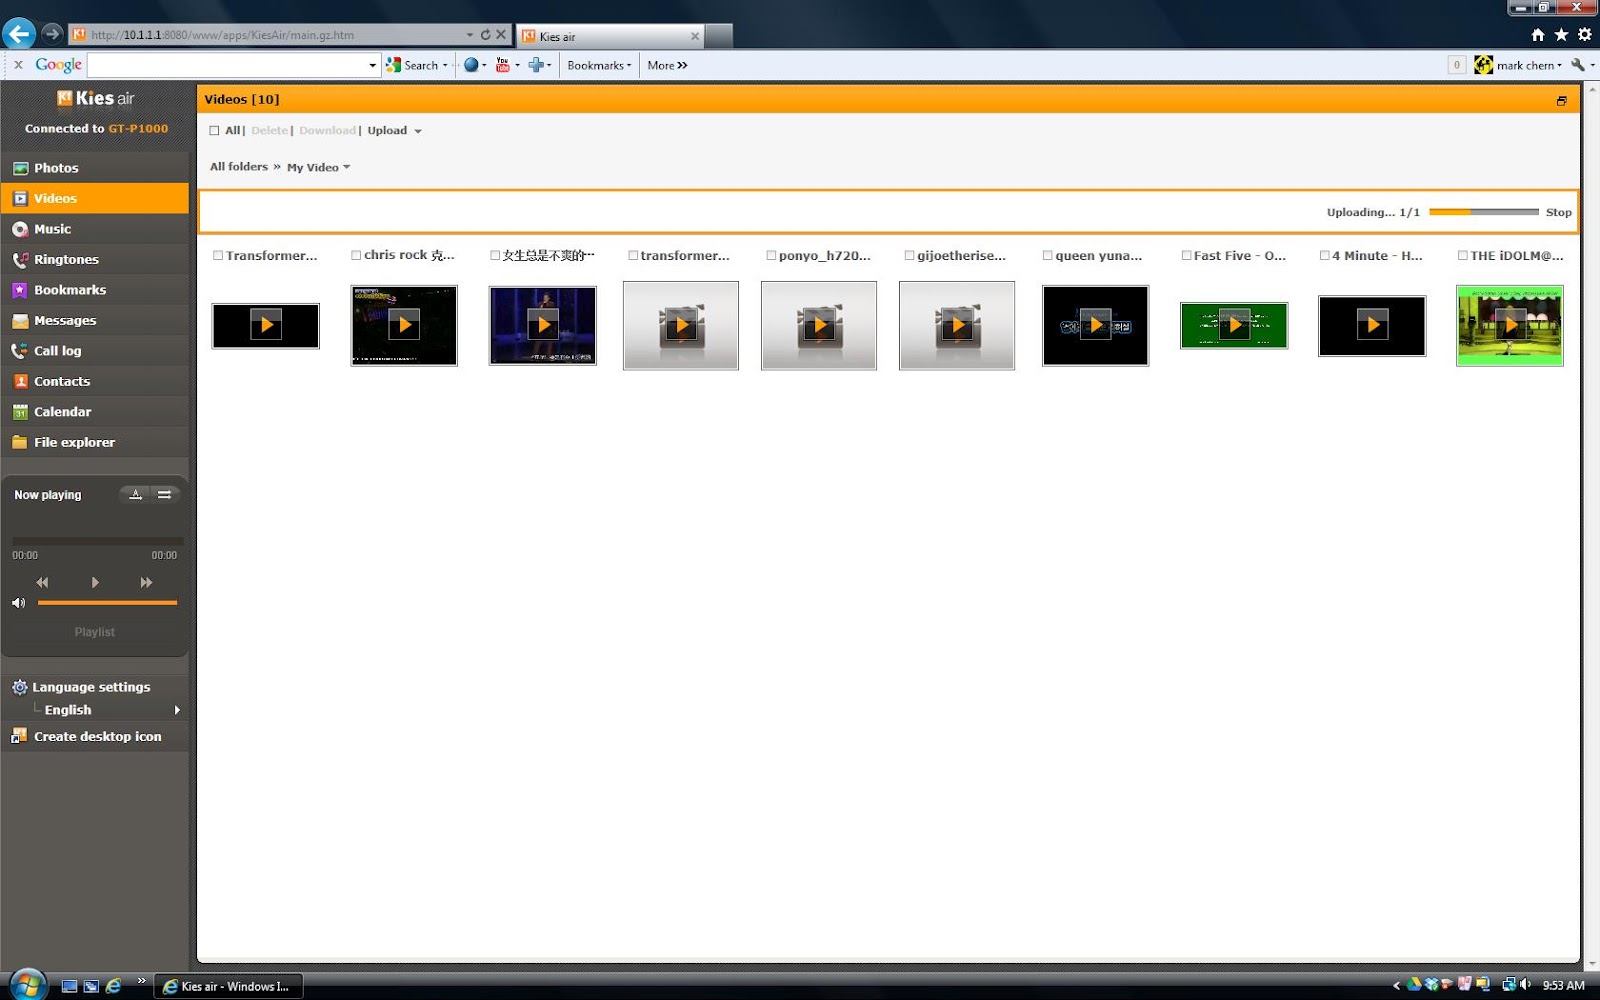Mute the player with speaker icon

coord(18,603)
